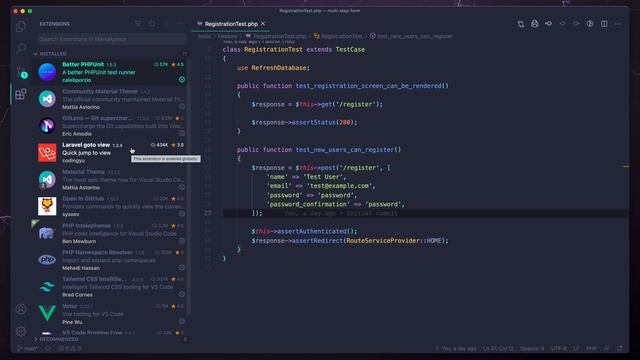The image size is (640, 360).
Task: Manage GitLens via its gear icon
Action: [x=182, y=133]
